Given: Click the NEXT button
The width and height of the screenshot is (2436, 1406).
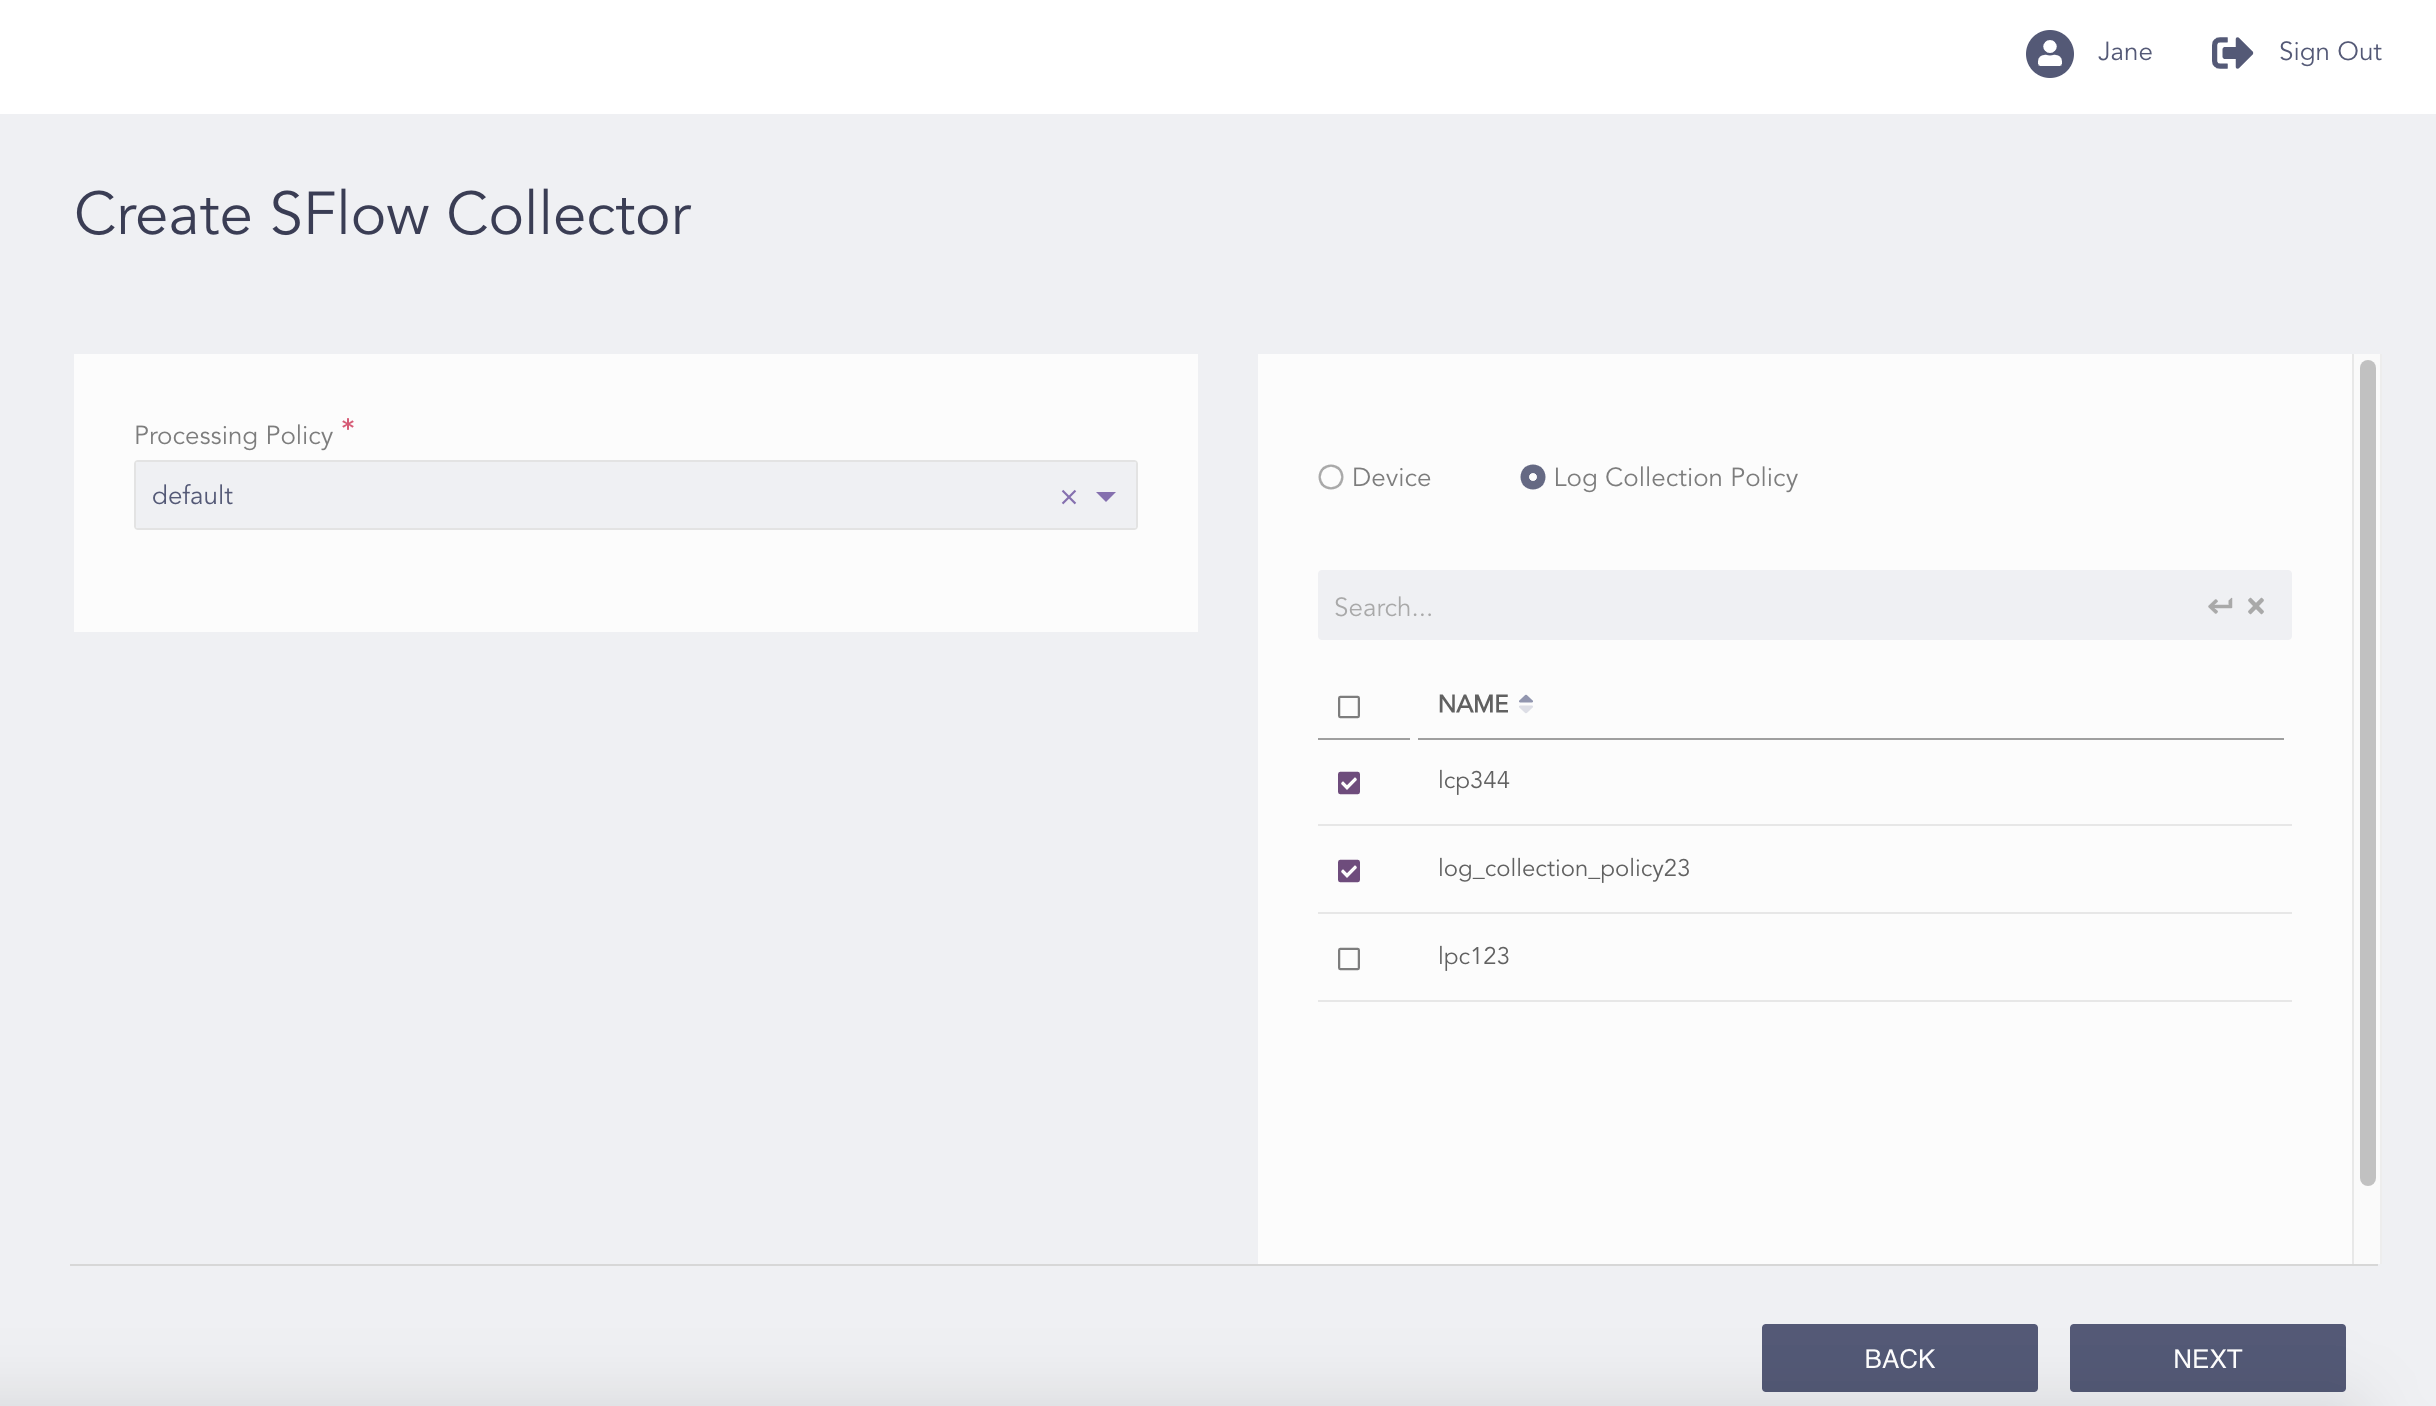Looking at the screenshot, I should click(x=2207, y=1357).
